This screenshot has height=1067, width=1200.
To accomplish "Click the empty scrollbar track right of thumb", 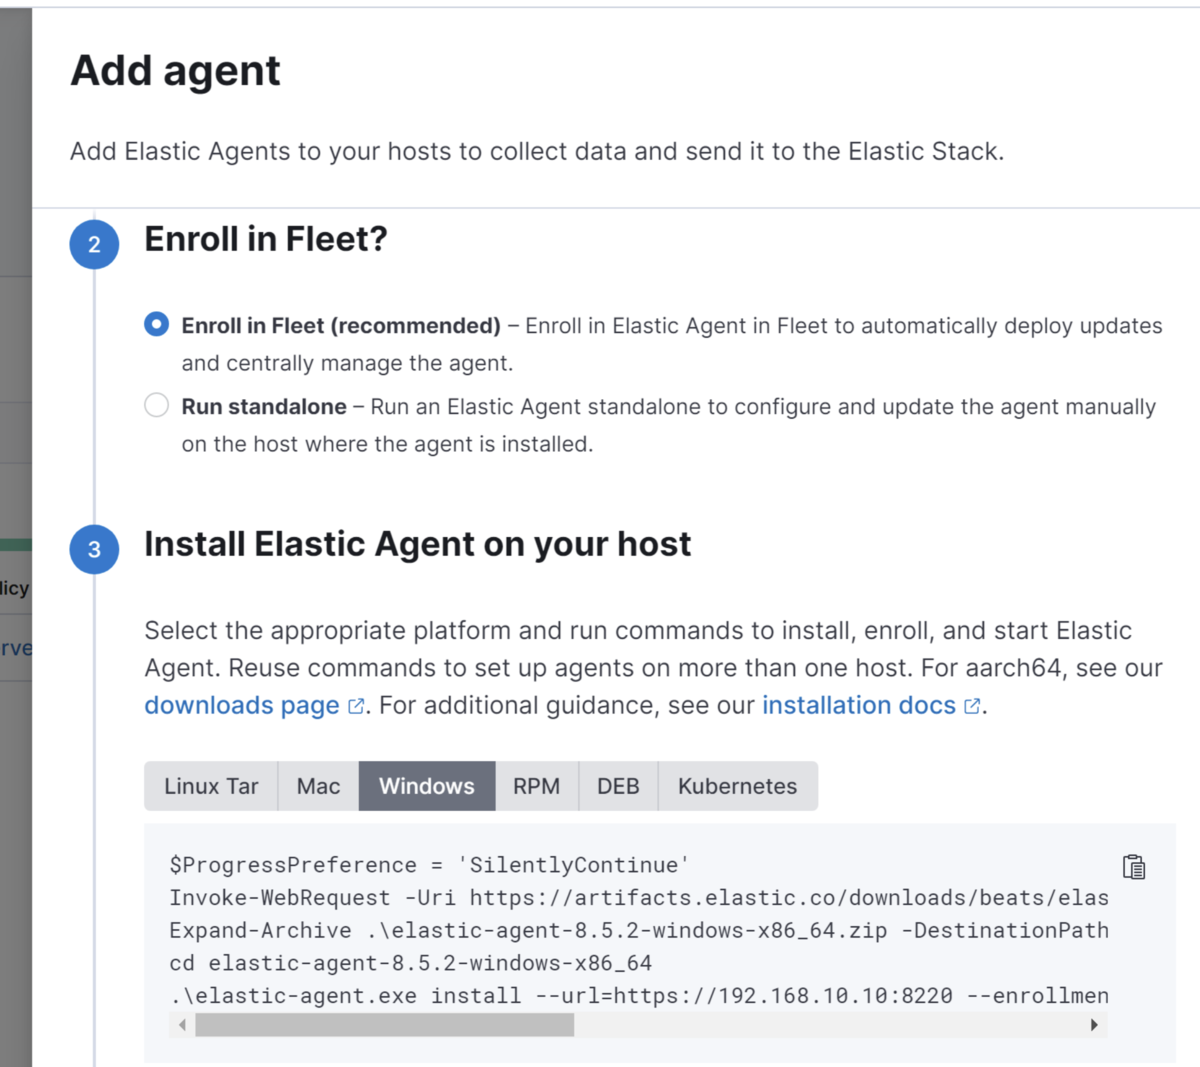I will (x=830, y=1025).
